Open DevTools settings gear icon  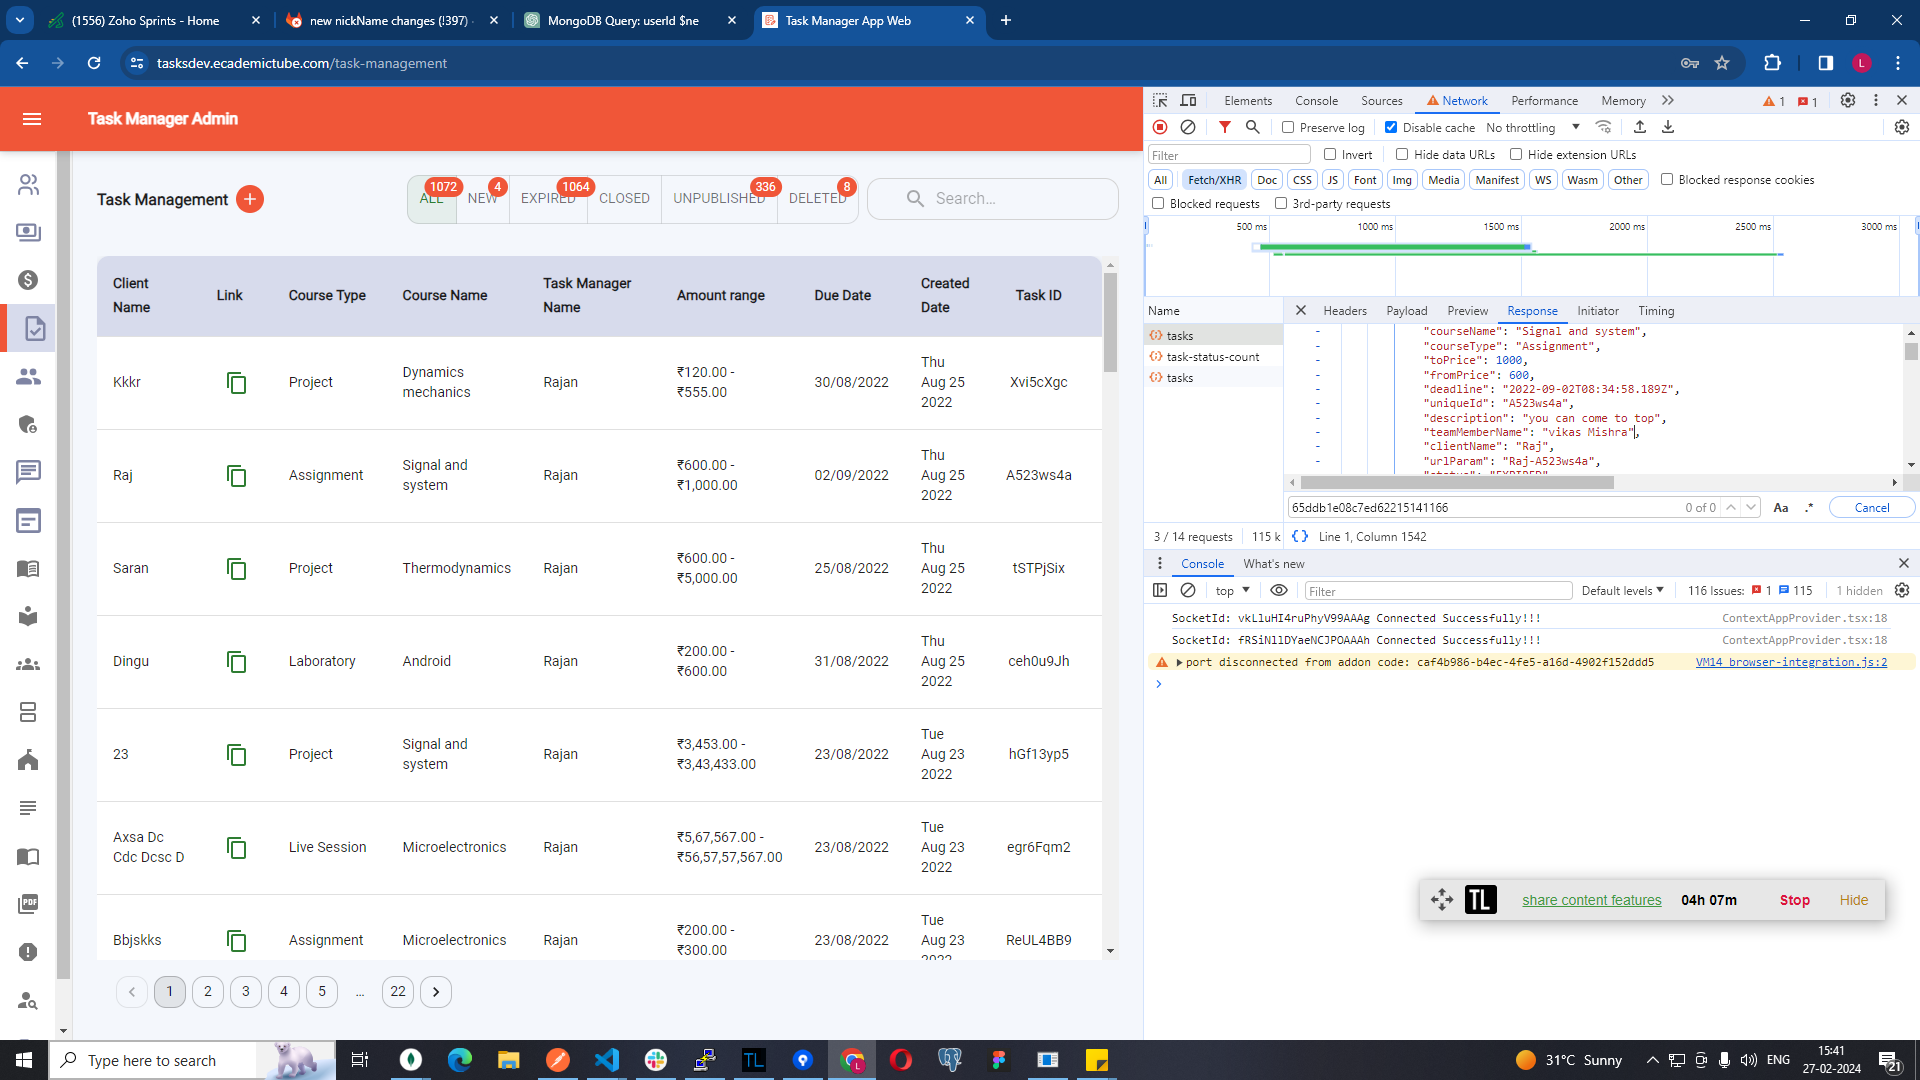click(x=1848, y=100)
